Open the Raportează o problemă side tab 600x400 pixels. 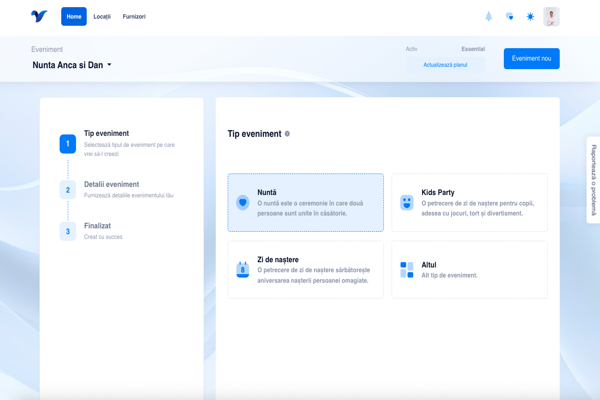tap(593, 180)
